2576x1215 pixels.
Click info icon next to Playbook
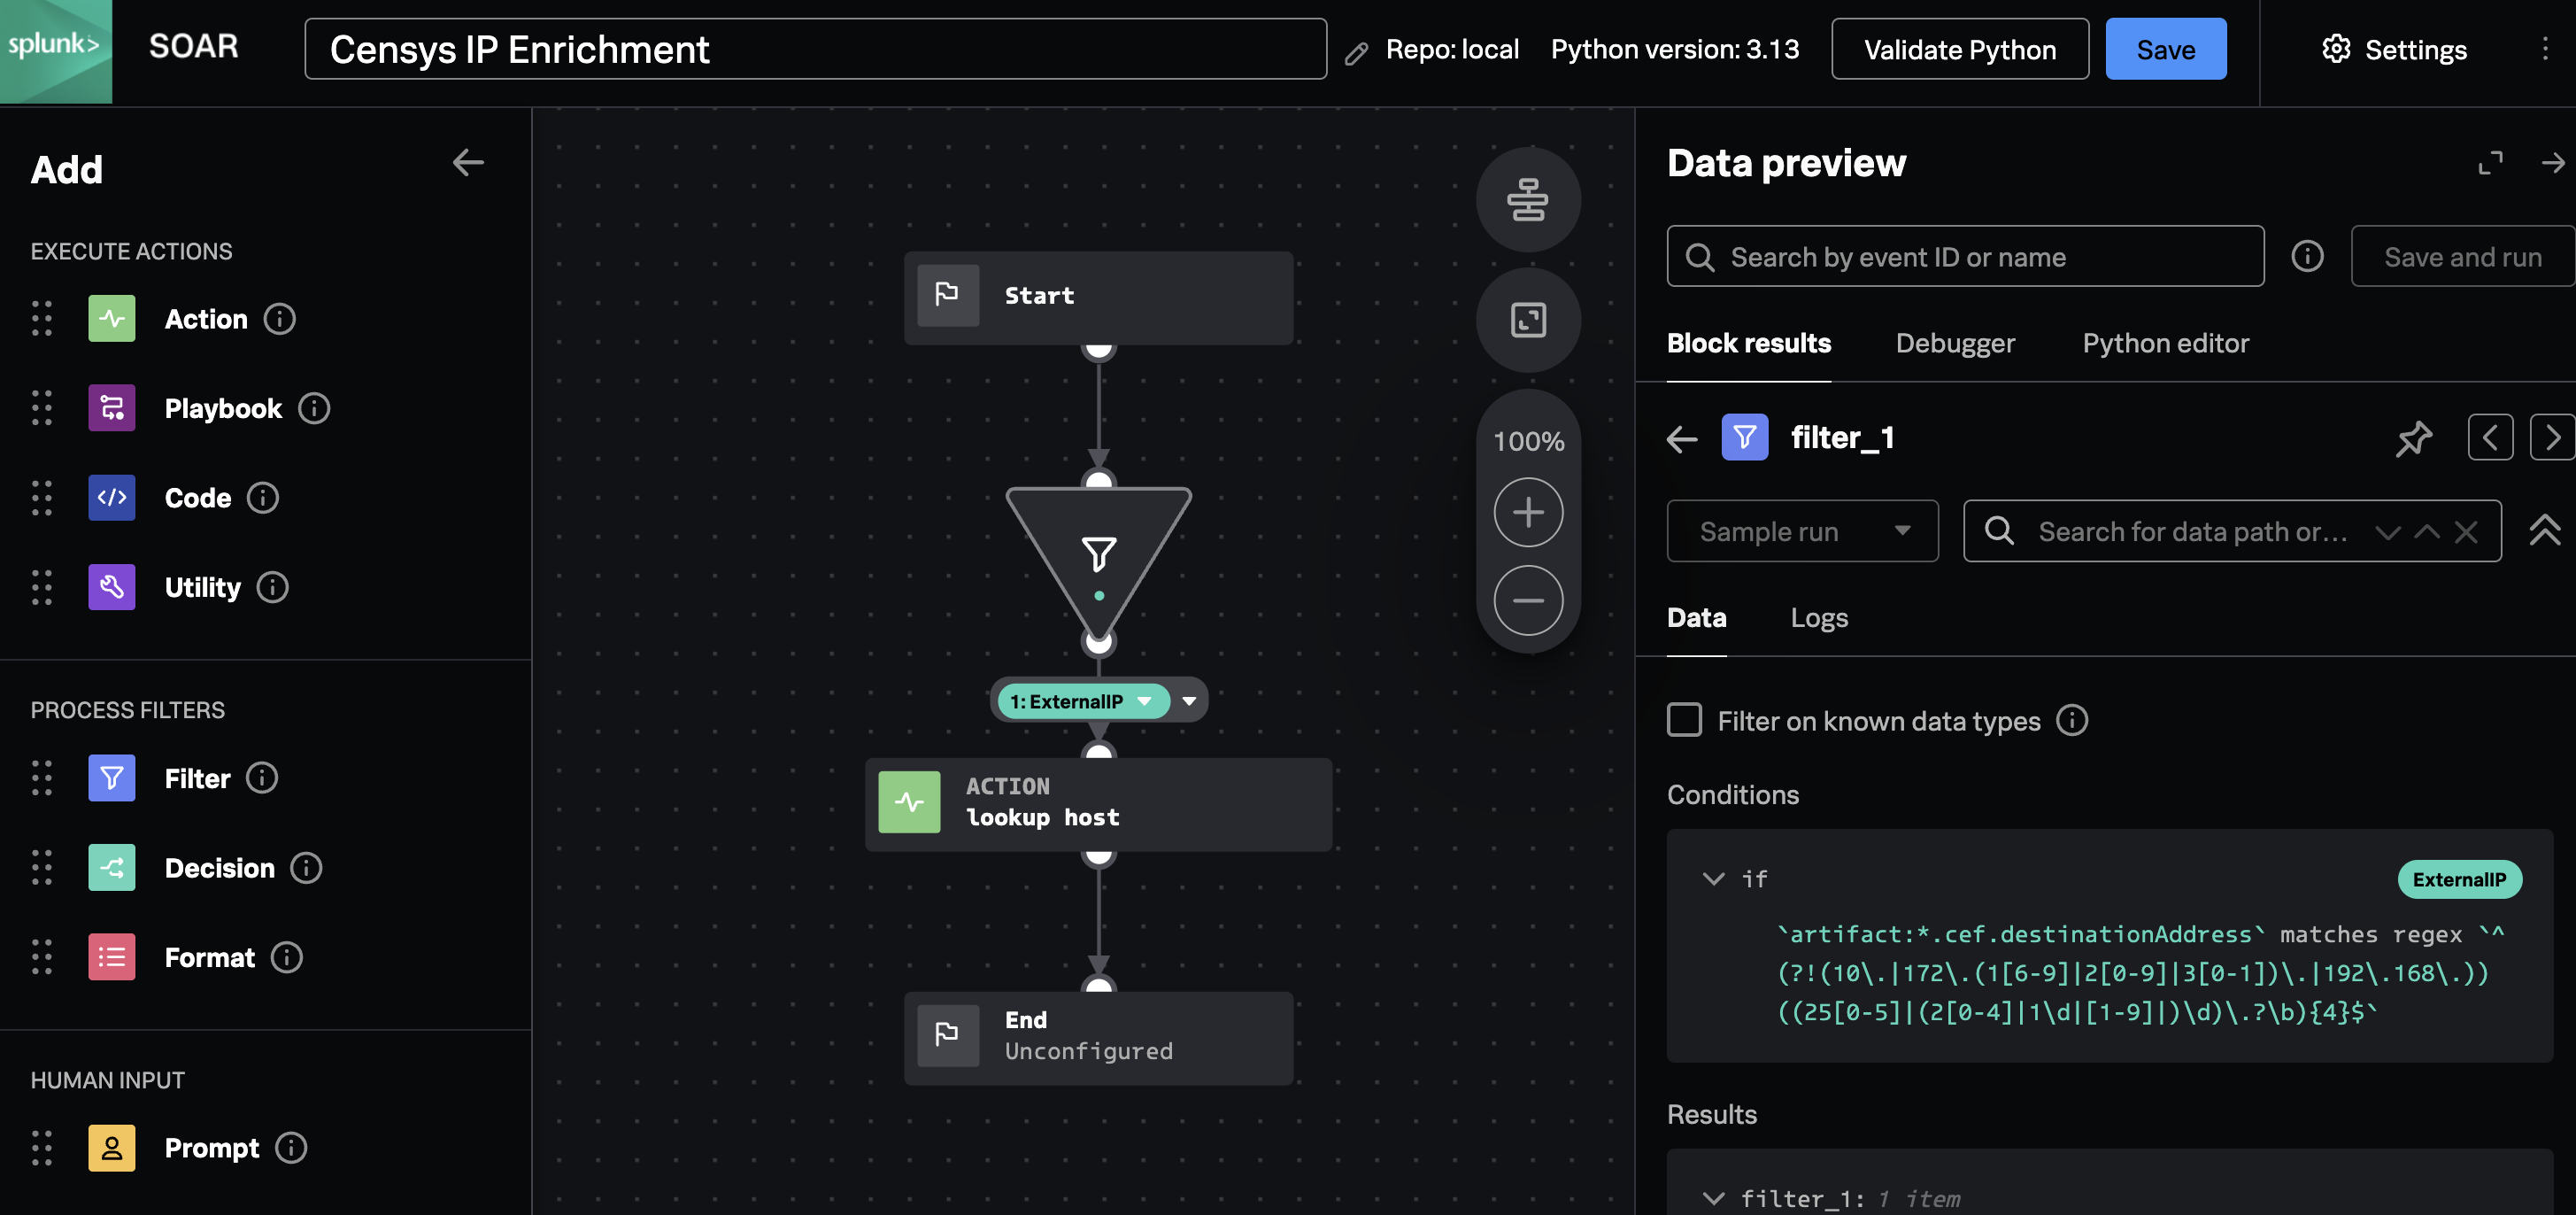(314, 408)
